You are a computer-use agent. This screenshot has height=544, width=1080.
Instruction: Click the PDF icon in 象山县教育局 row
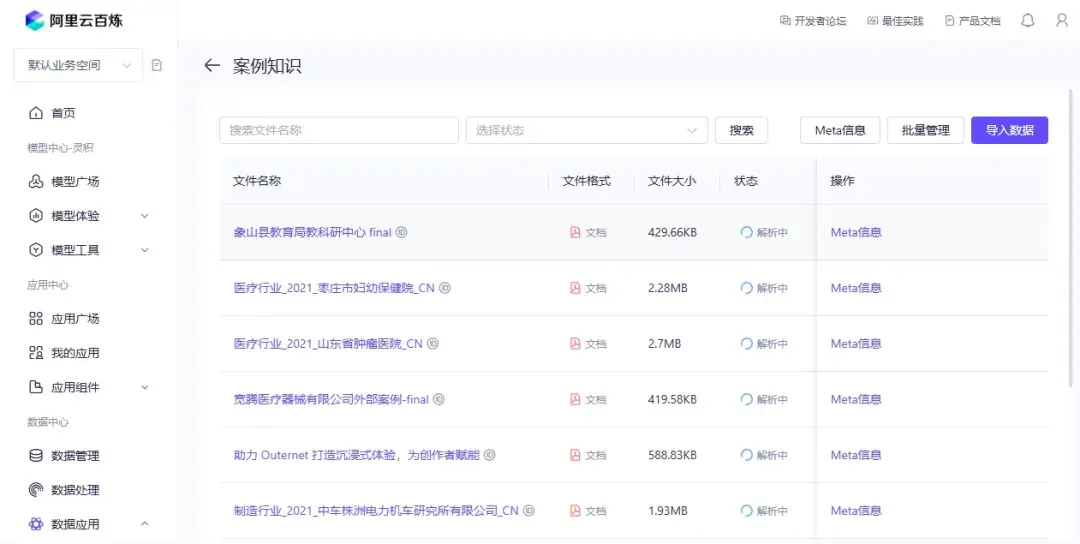pyautogui.click(x=575, y=232)
